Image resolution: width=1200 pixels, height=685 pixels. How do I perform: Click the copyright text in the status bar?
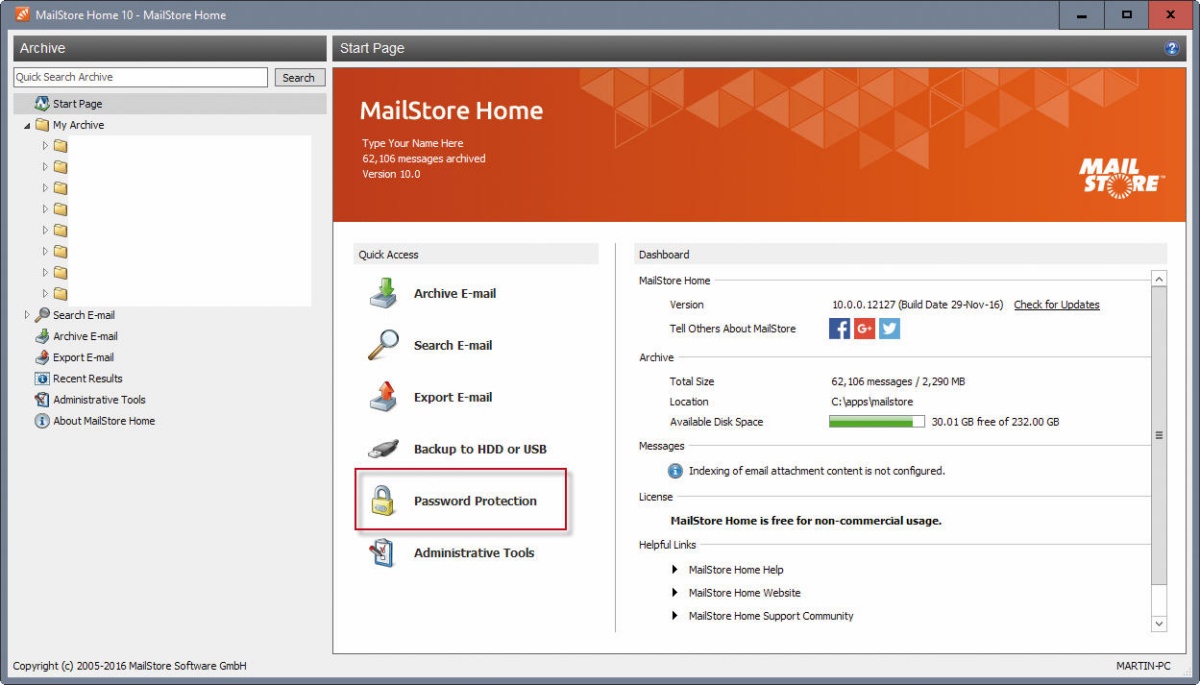pos(130,666)
